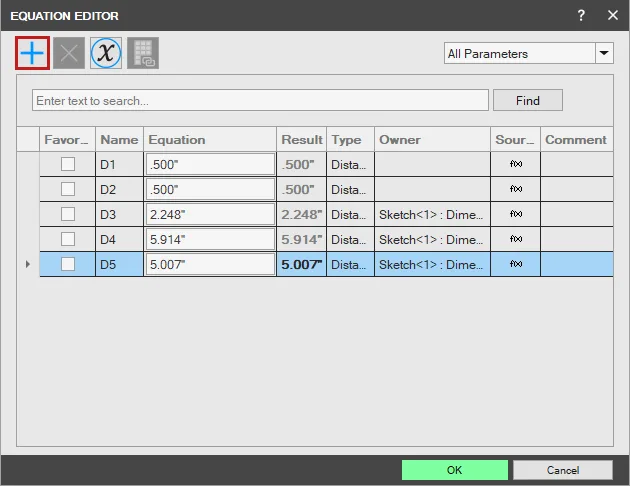The height and width of the screenshot is (486, 630).
Task: Open help with the question mark icon
Action: pos(581,15)
